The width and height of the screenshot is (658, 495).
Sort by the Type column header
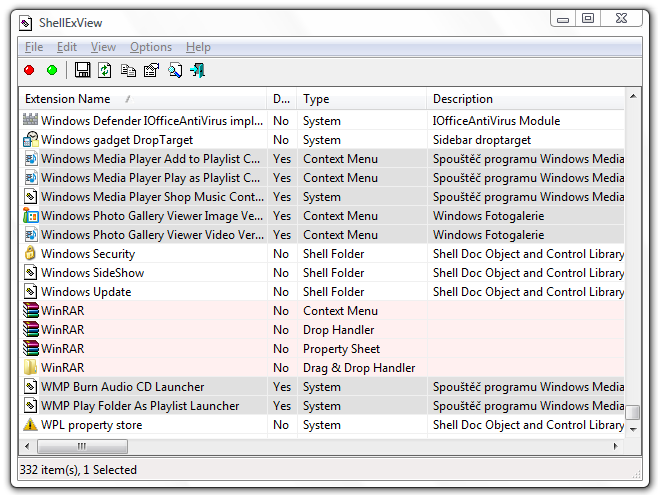click(x=362, y=99)
